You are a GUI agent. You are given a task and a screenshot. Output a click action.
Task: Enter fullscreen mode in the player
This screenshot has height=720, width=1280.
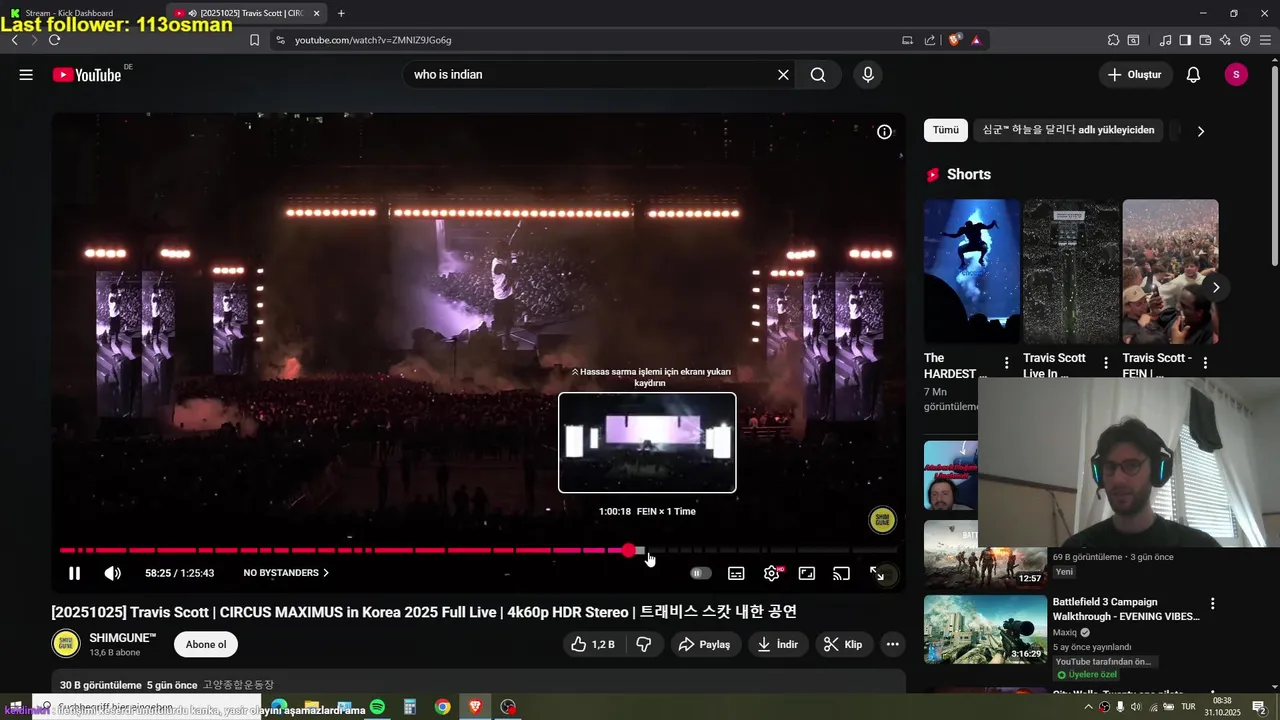pyautogui.click(x=877, y=573)
